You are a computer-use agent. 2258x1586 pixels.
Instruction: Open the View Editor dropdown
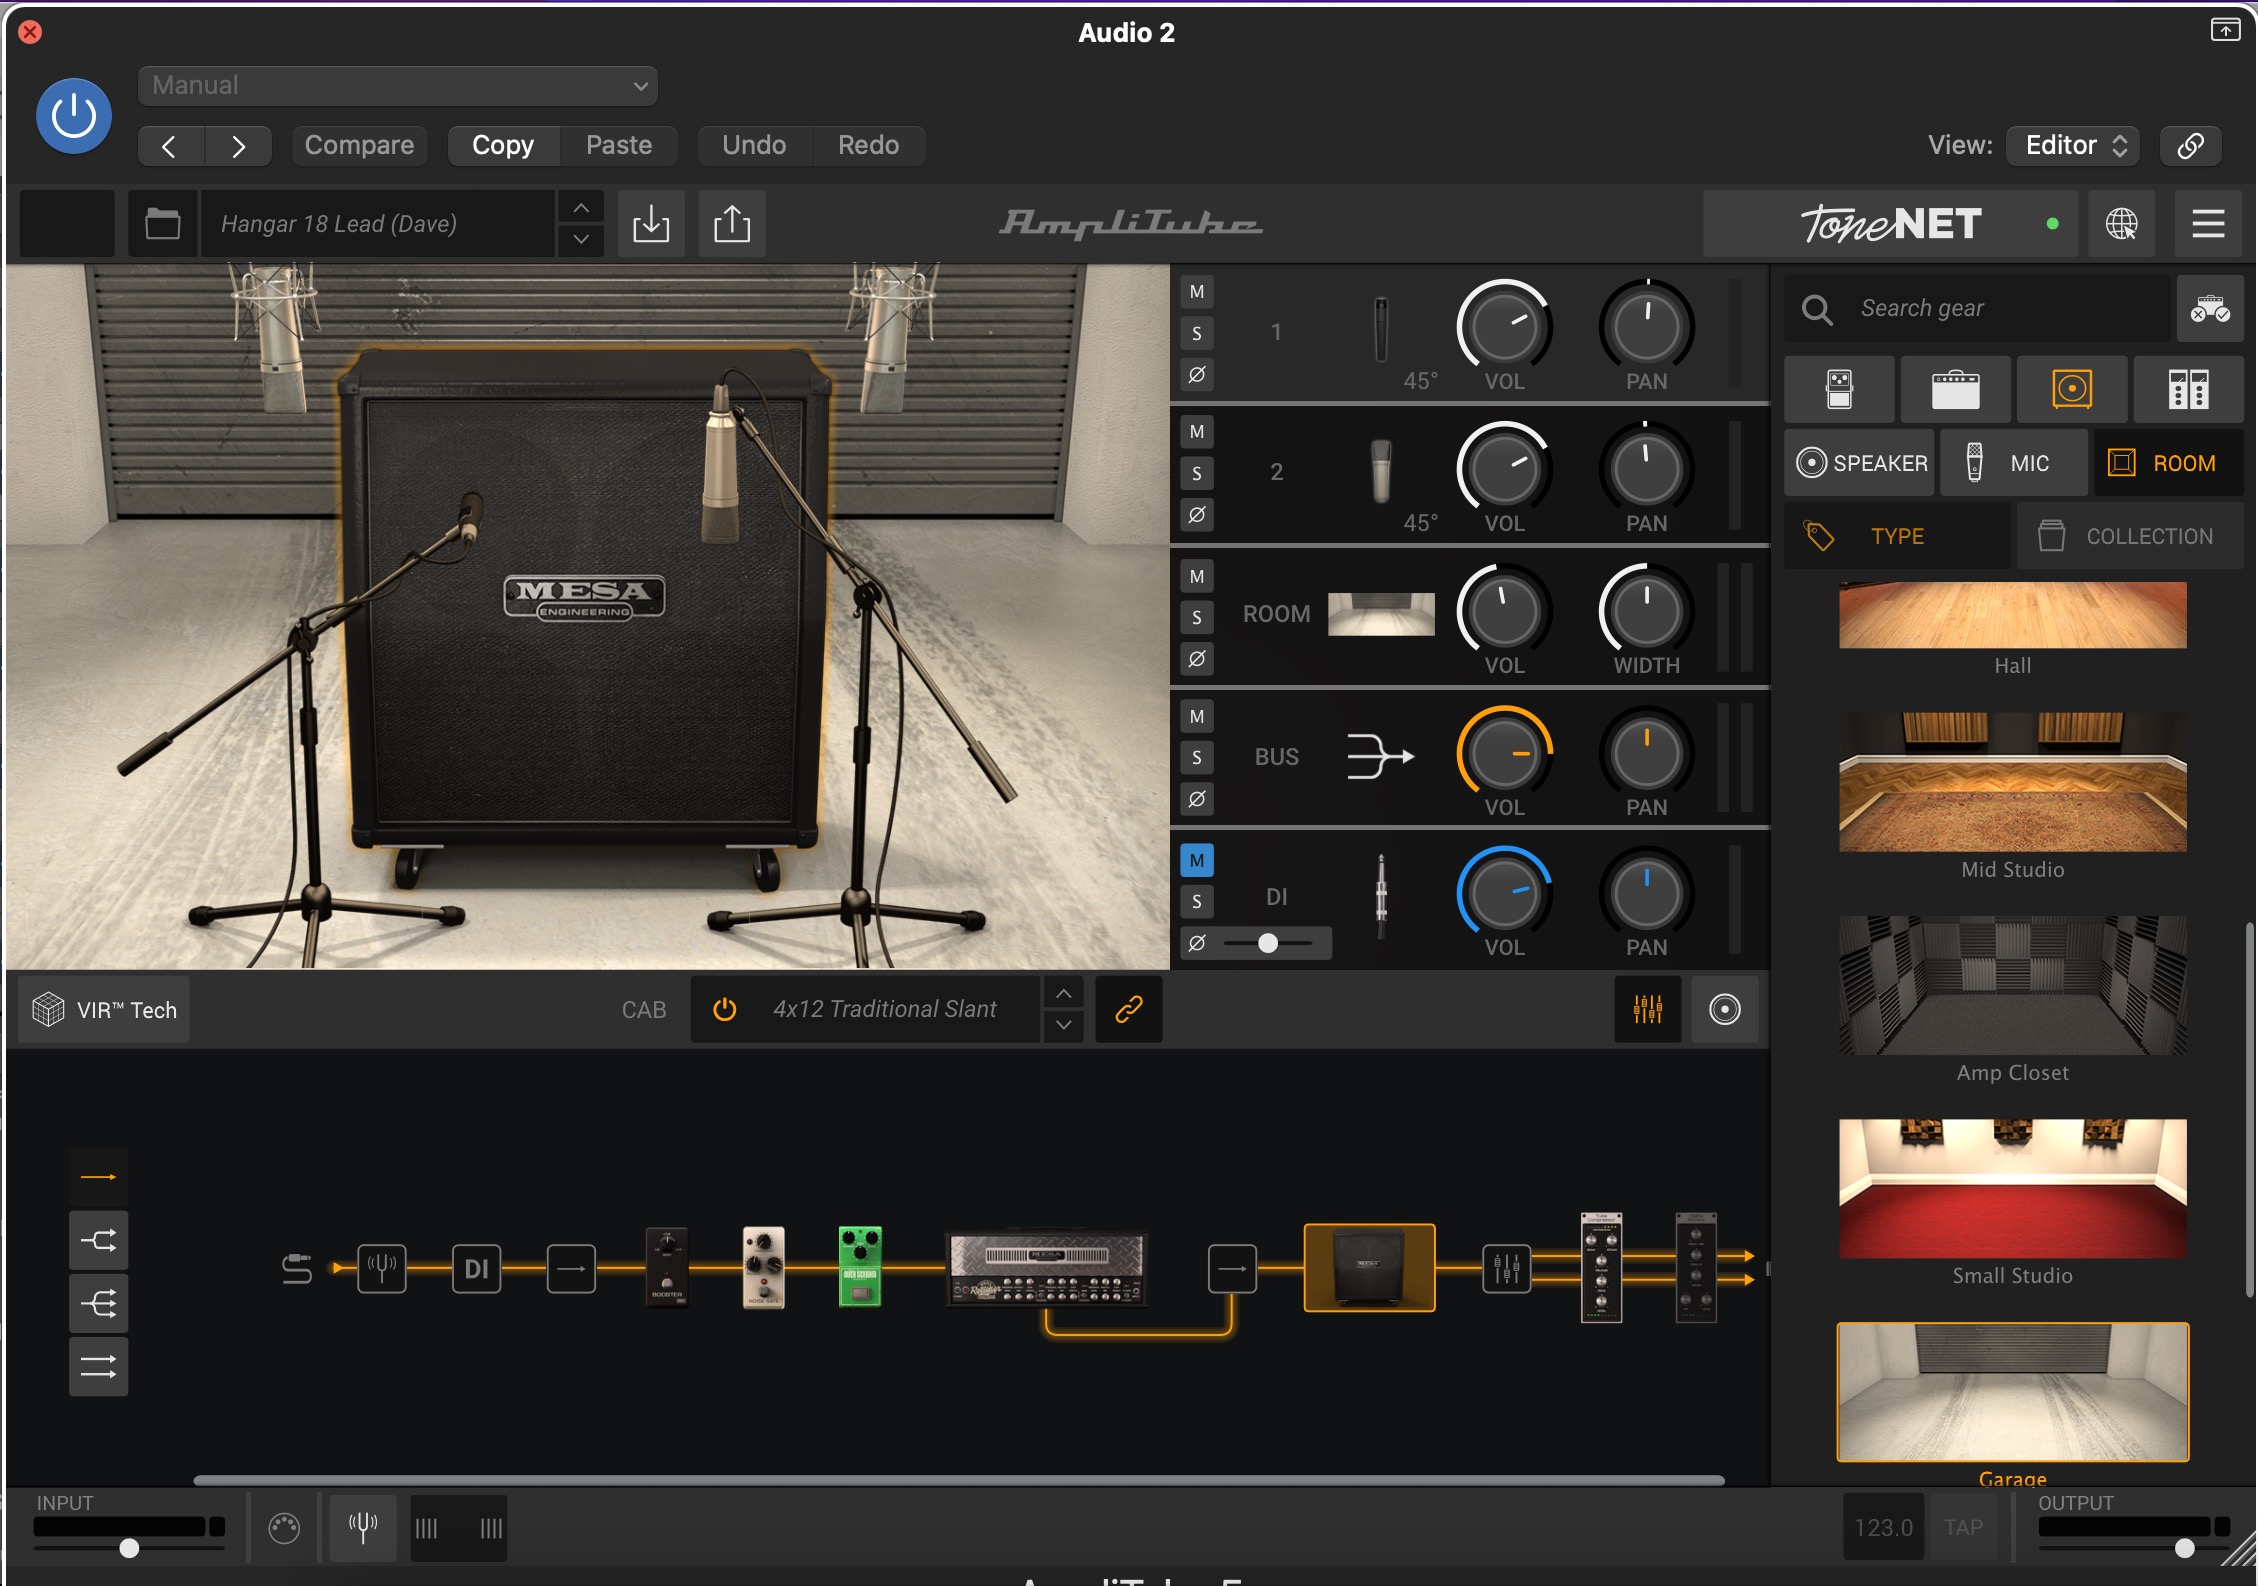pyautogui.click(x=2073, y=145)
